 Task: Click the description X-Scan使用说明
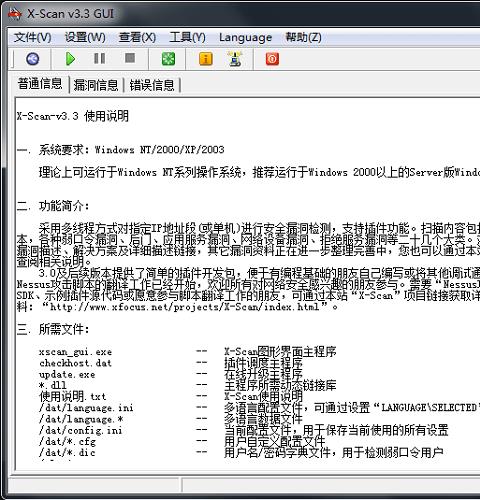click(x=263, y=396)
